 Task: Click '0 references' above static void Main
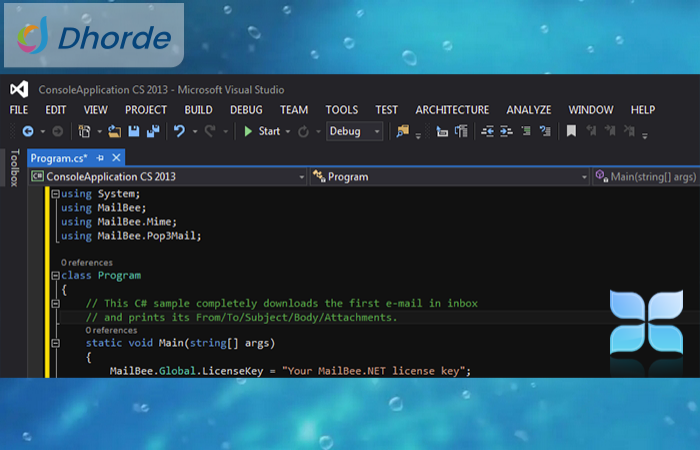pyautogui.click(x=111, y=330)
